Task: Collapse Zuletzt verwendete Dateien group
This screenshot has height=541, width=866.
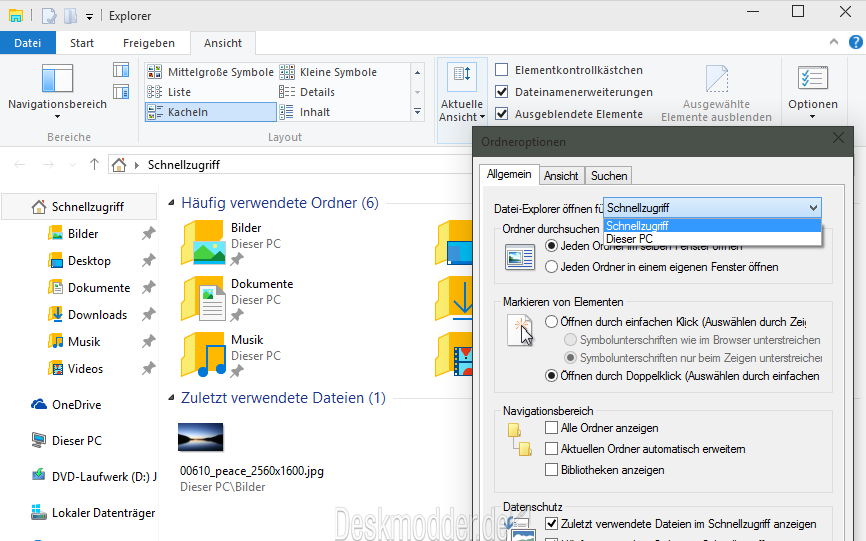Action: [x=171, y=397]
